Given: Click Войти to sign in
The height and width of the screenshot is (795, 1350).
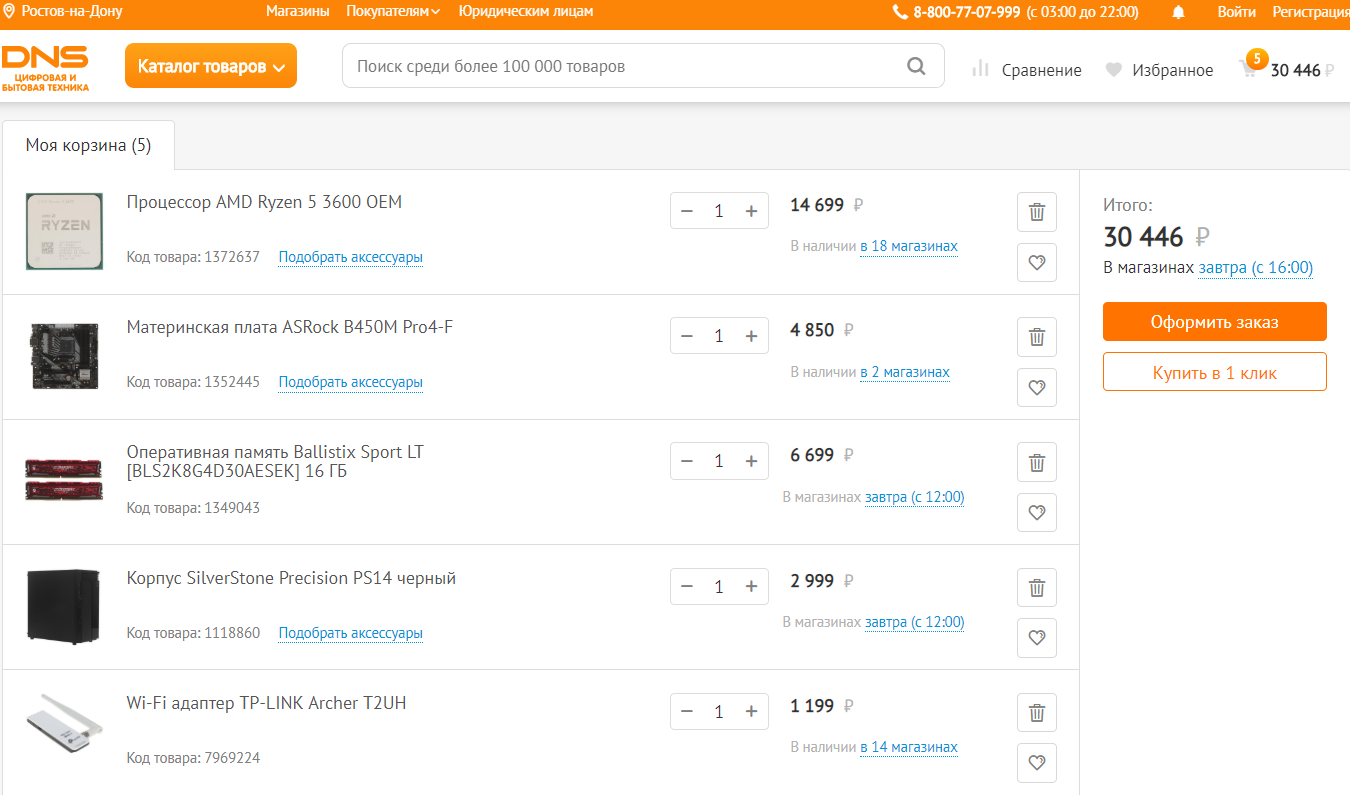Looking at the screenshot, I should pos(1236,12).
